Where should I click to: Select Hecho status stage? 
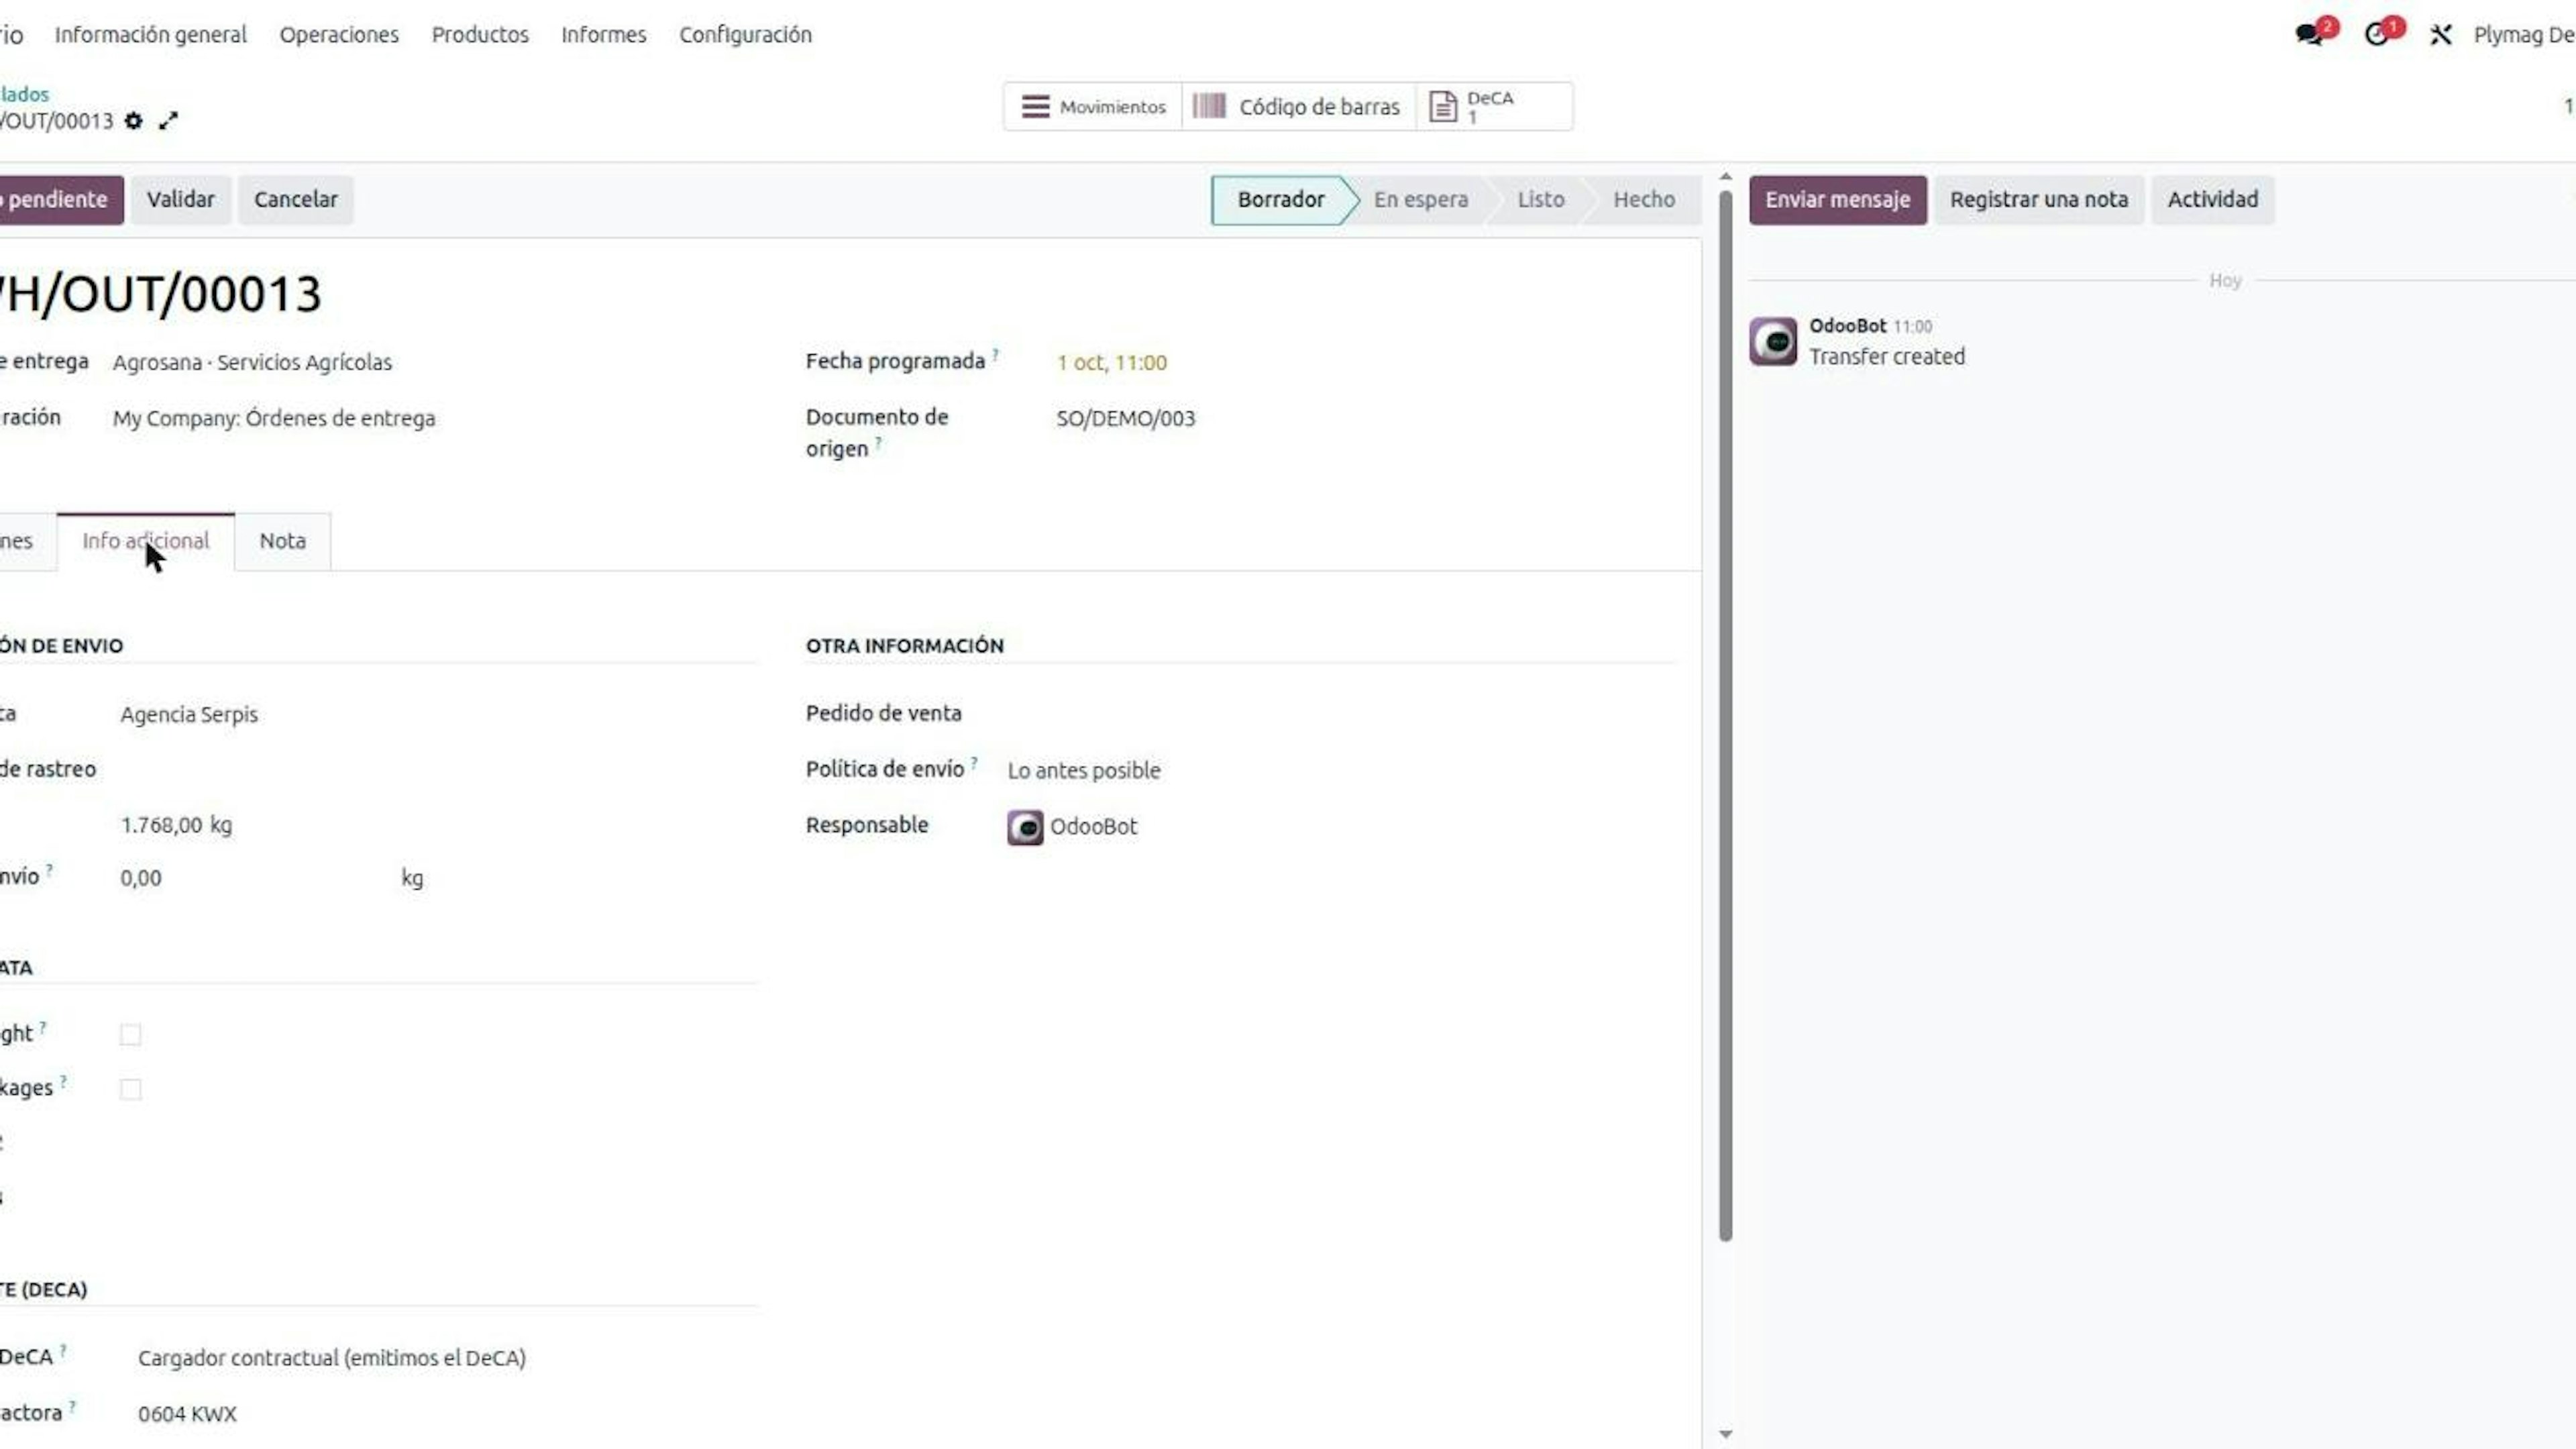click(1644, 200)
